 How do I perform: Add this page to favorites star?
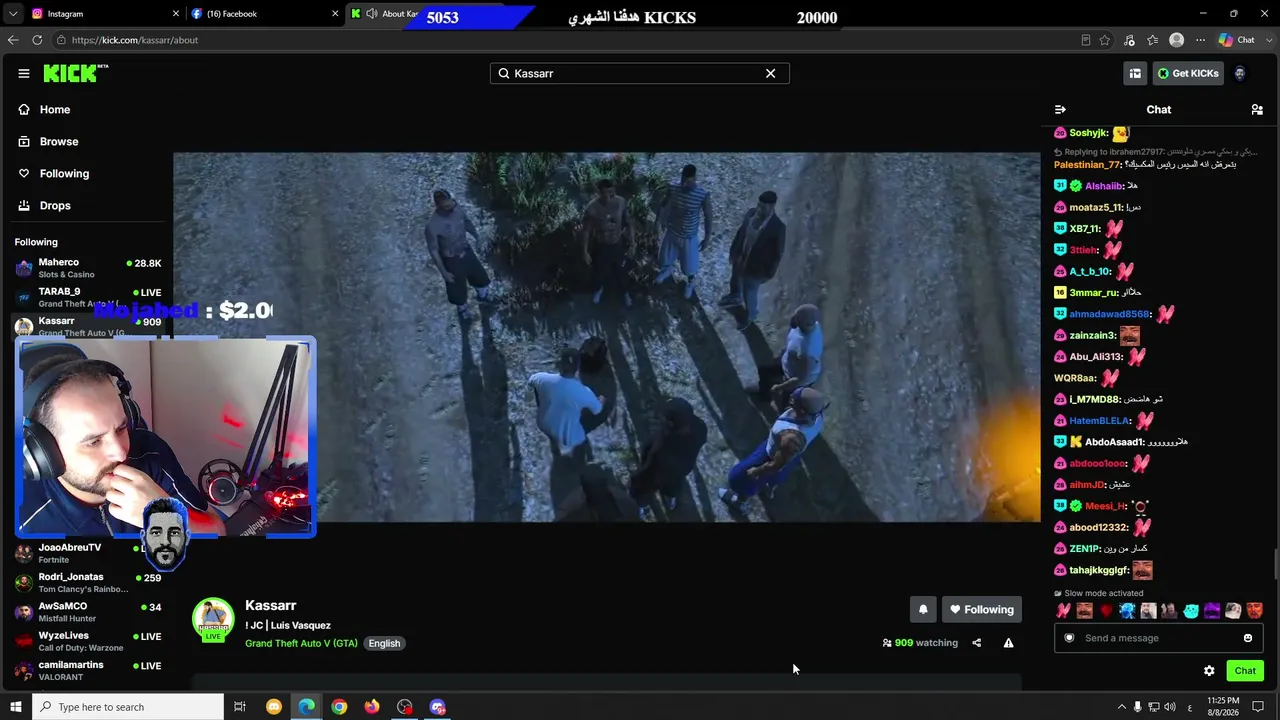[x=1105, y=40]
